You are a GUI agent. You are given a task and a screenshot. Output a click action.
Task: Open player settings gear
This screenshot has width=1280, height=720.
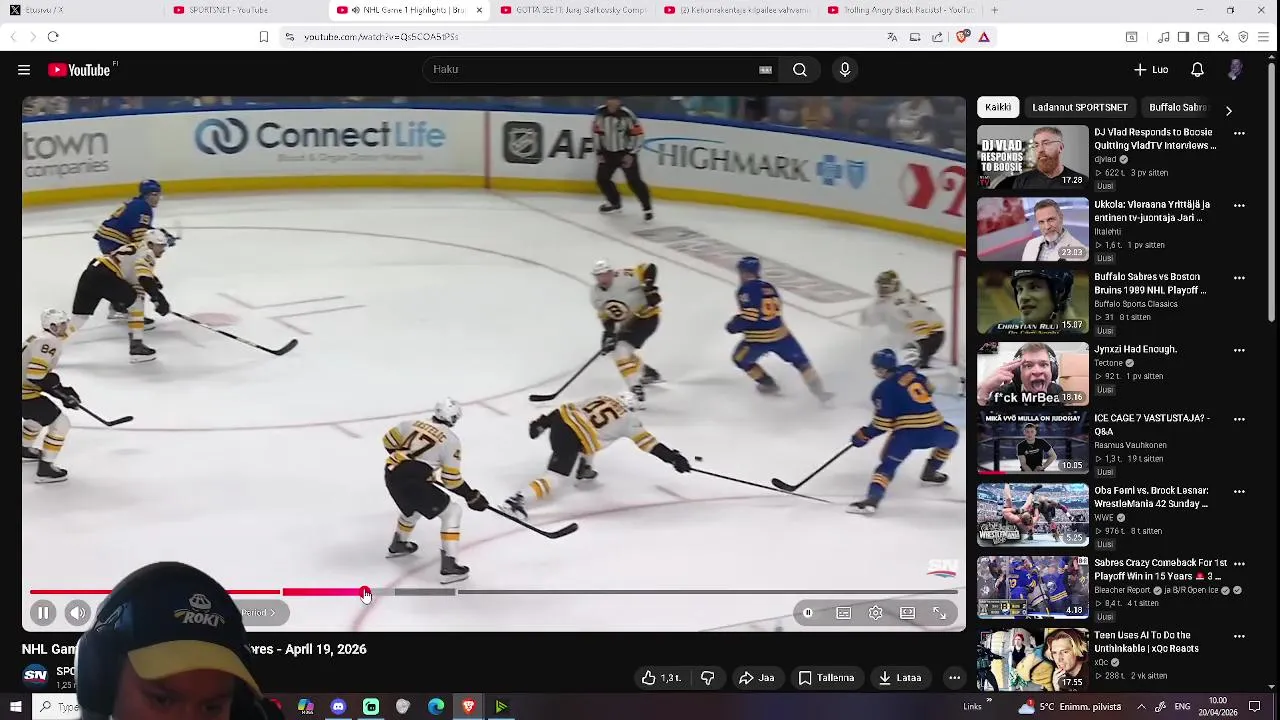click(876, 613)
